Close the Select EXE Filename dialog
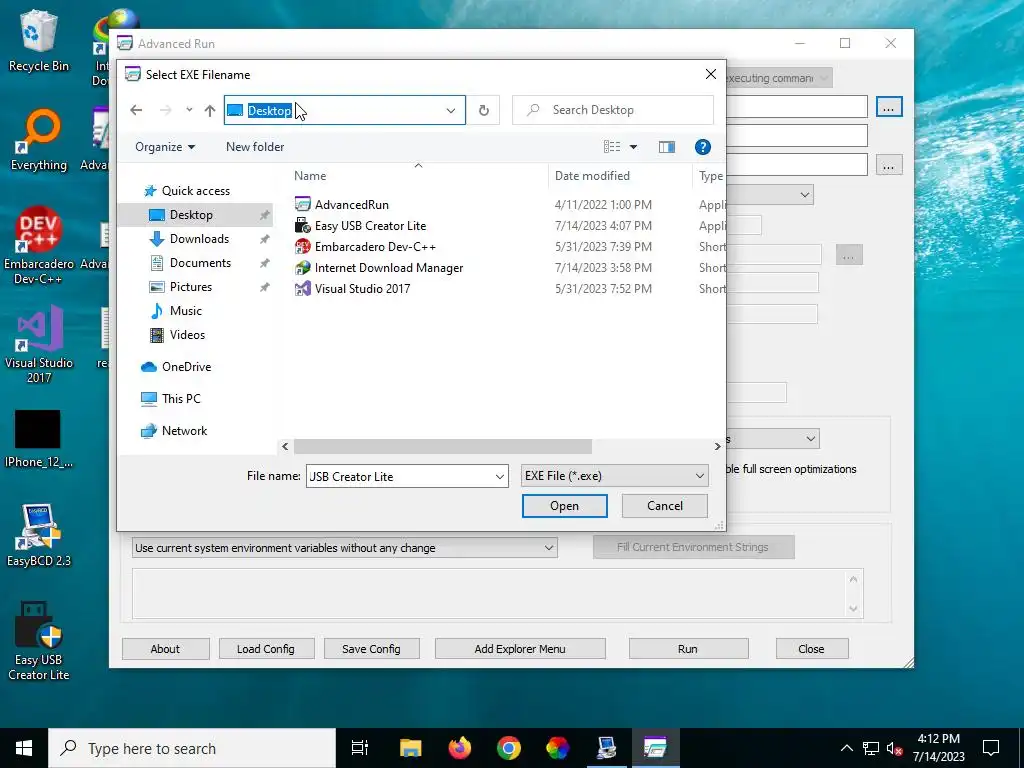Viewport: 1024px width, 768px height. [x=711, y=74]
